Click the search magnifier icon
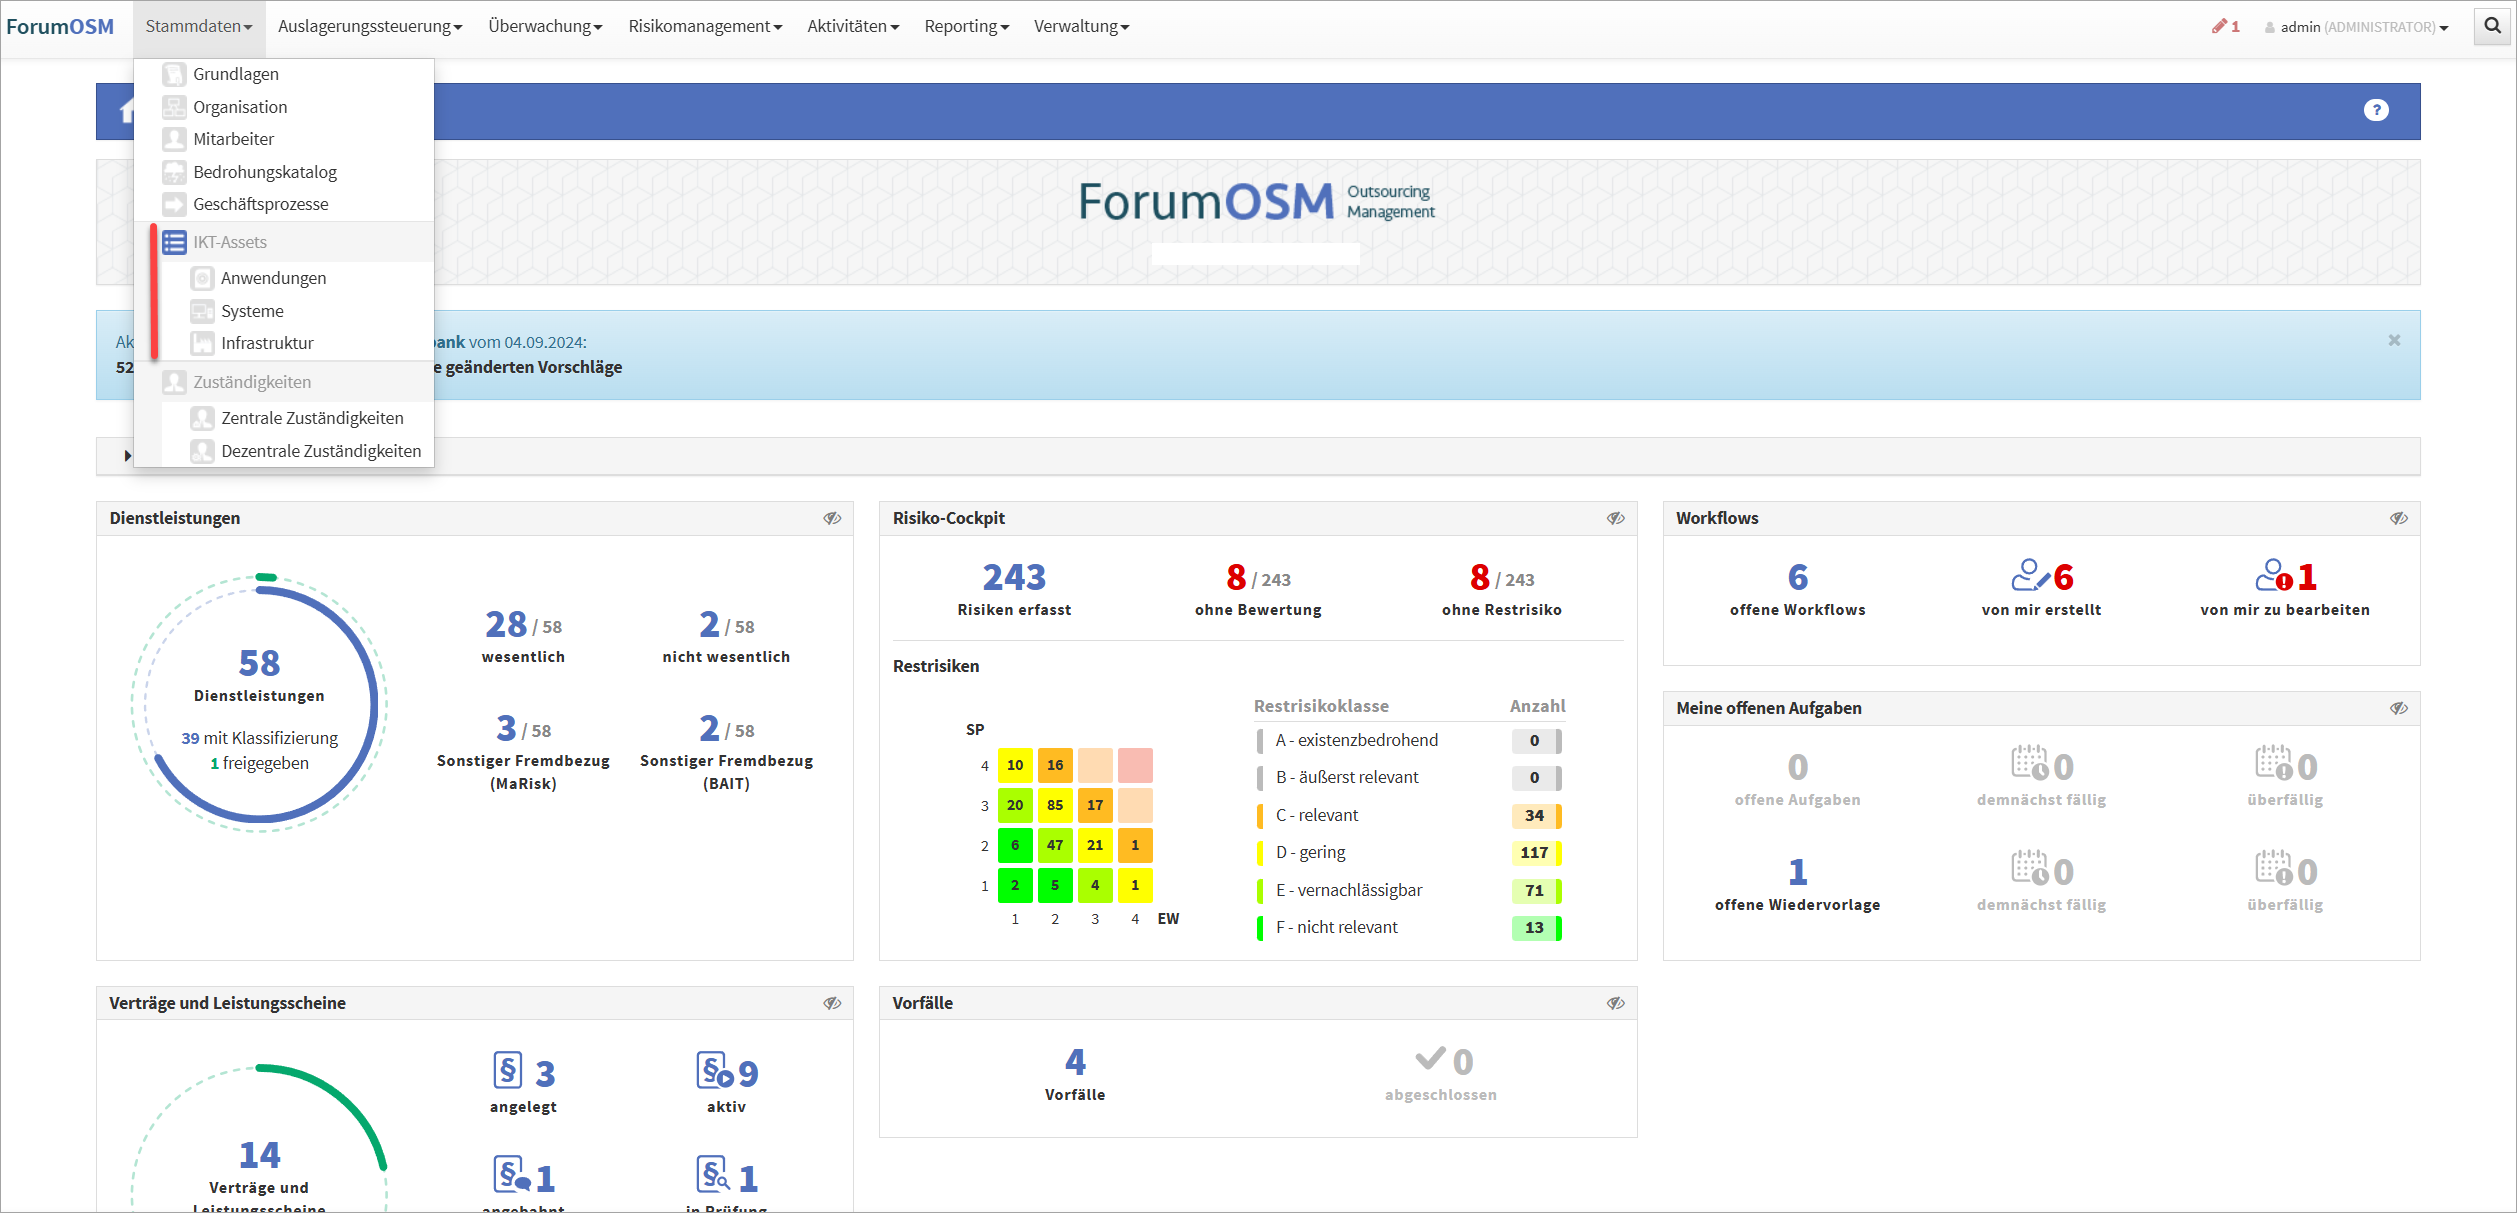Screen dimensions: 2517x1213 coord(2492,27)
